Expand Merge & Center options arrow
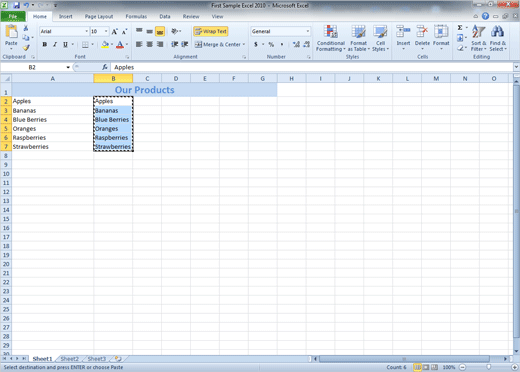Image resolution: width=520 pixels, height=372 pixels. 244,44
